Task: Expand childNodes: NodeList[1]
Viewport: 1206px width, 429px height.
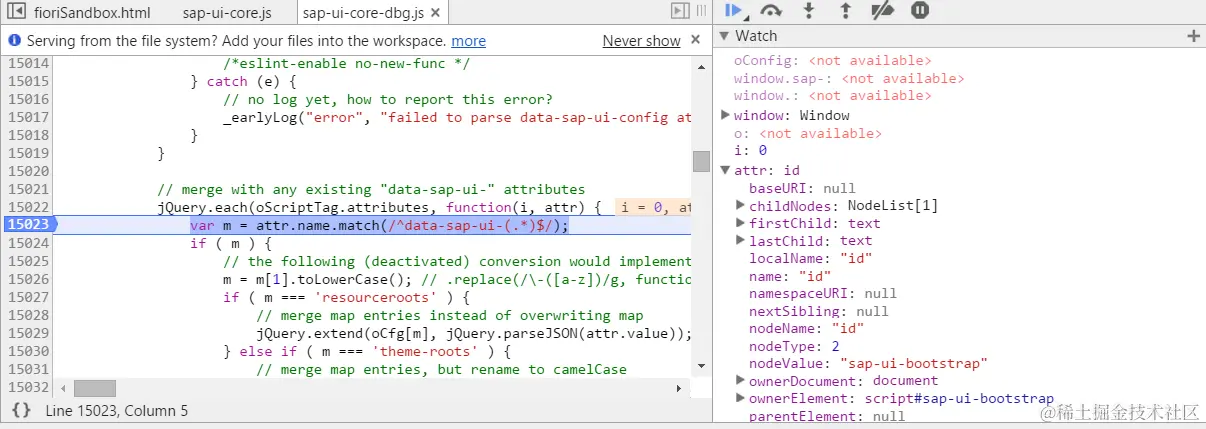Action: tap(741, 206)
